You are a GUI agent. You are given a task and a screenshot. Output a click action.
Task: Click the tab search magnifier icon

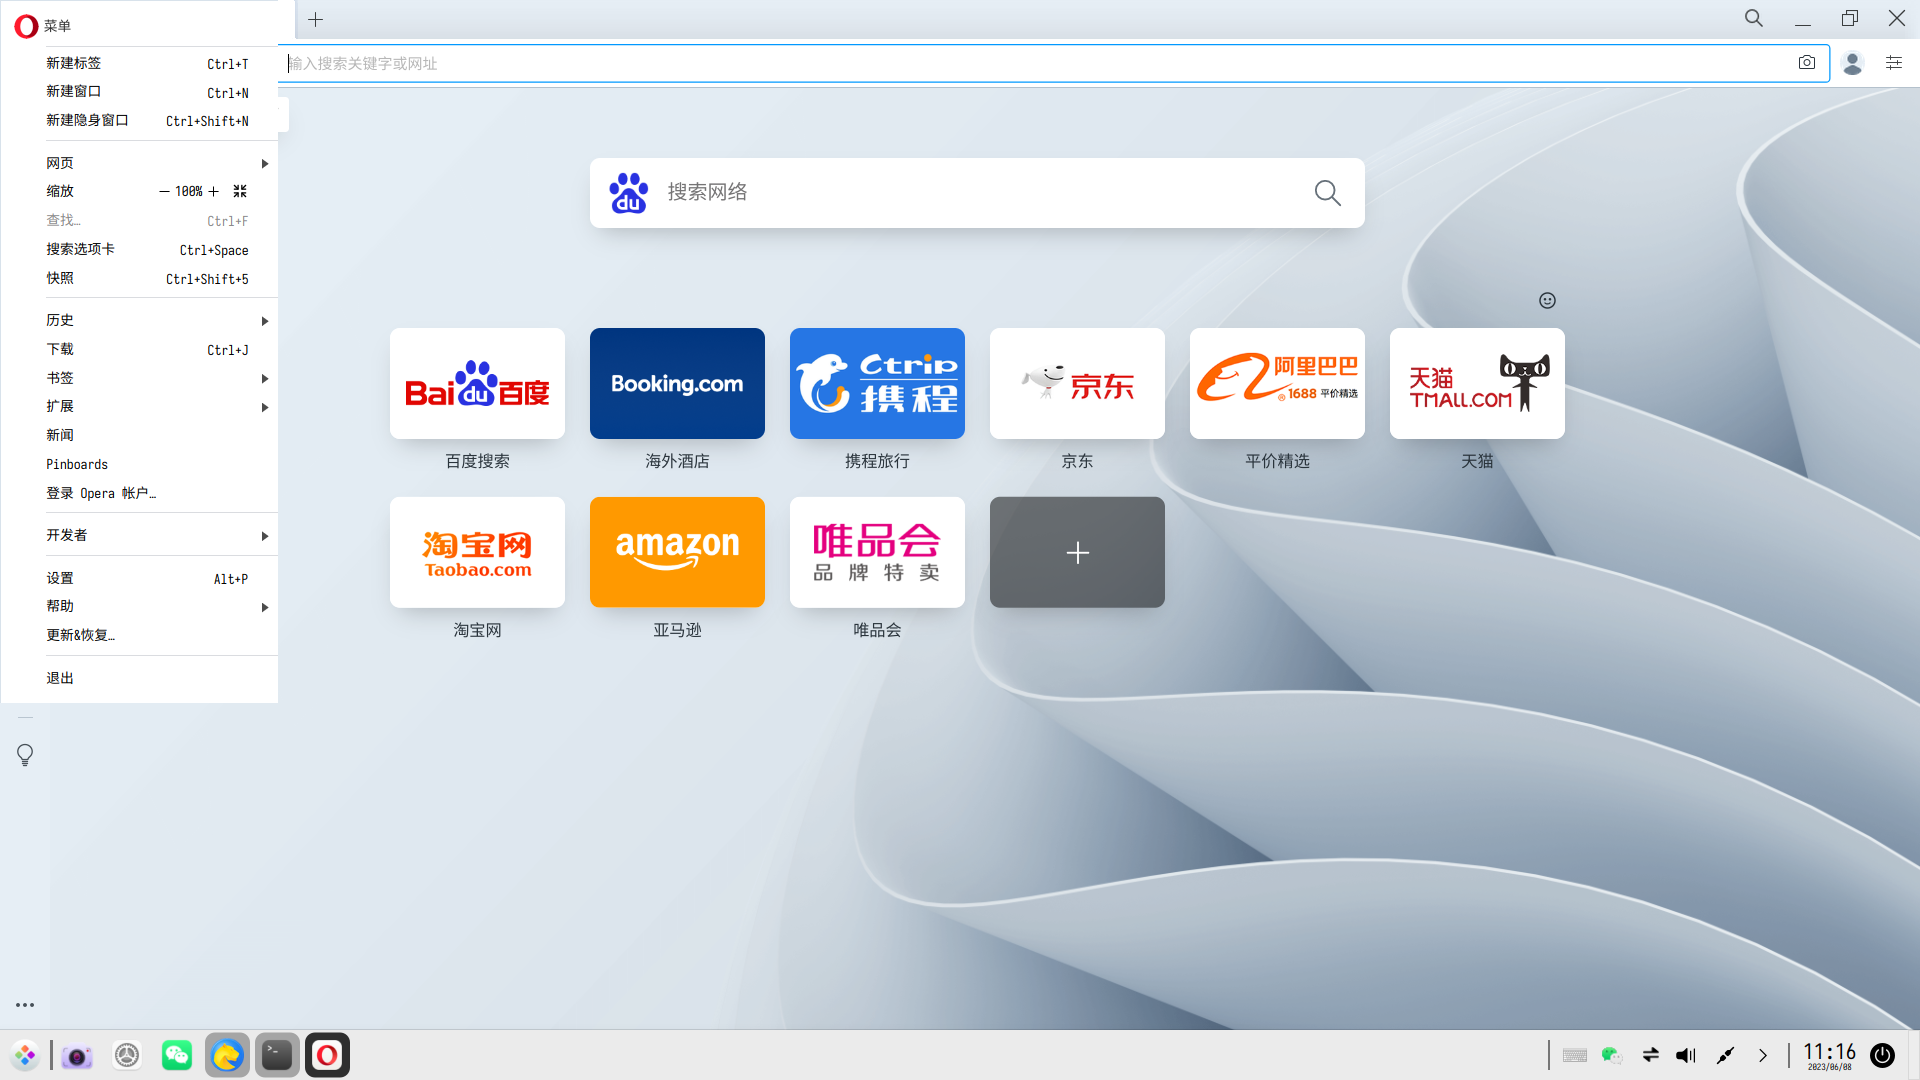point(1753,18)
